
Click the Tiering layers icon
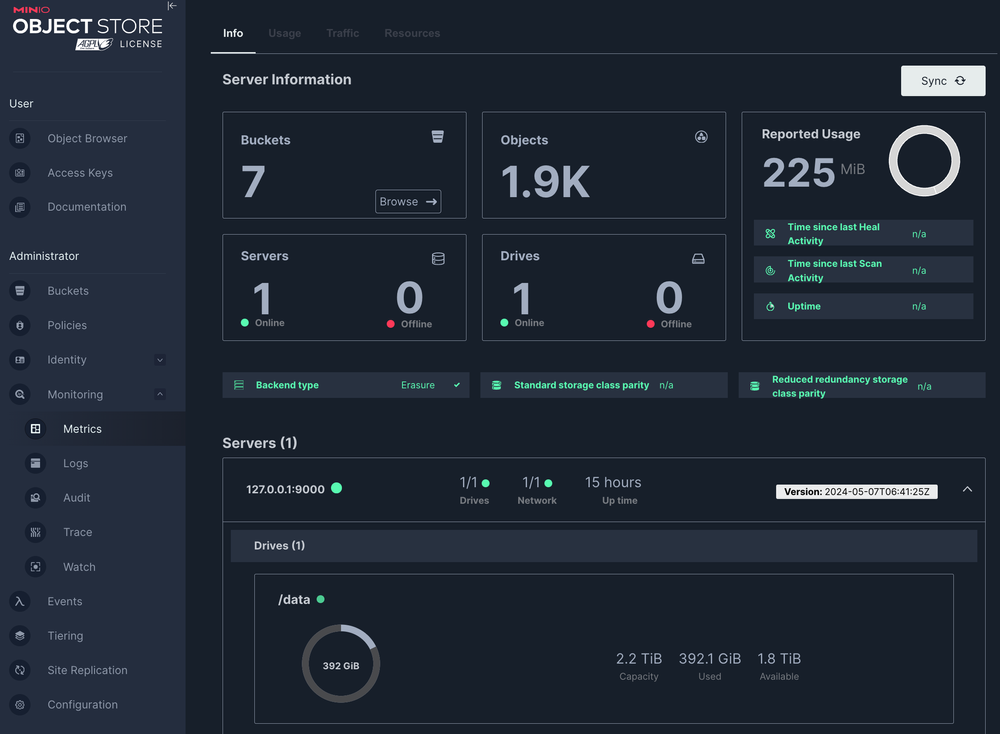[x=19, y=636]
